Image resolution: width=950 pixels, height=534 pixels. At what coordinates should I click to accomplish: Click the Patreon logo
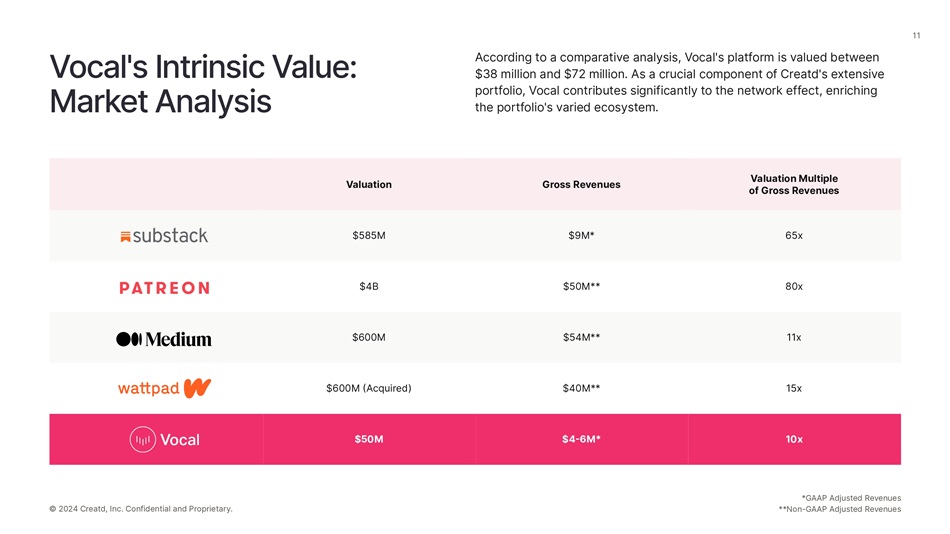click(x=164, y=288)
